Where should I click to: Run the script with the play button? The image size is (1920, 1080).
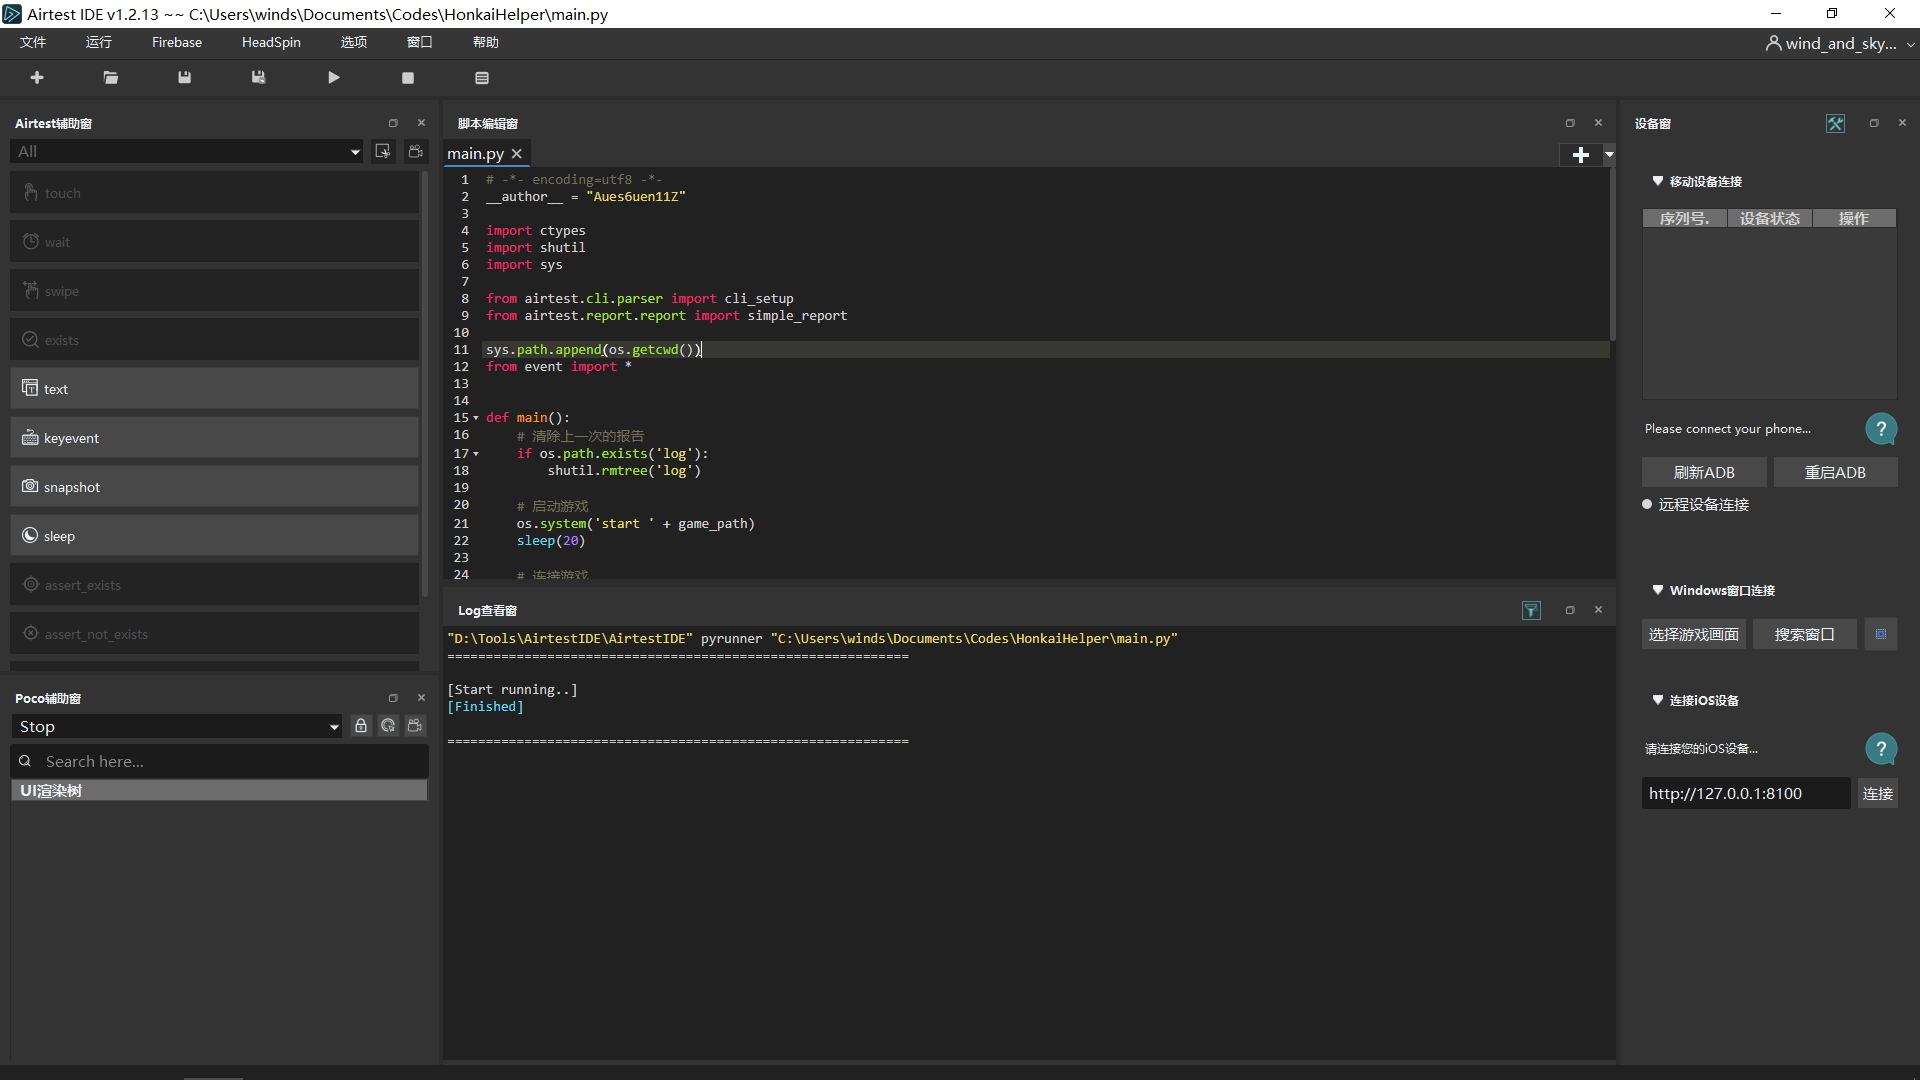[x=334, y=78]
